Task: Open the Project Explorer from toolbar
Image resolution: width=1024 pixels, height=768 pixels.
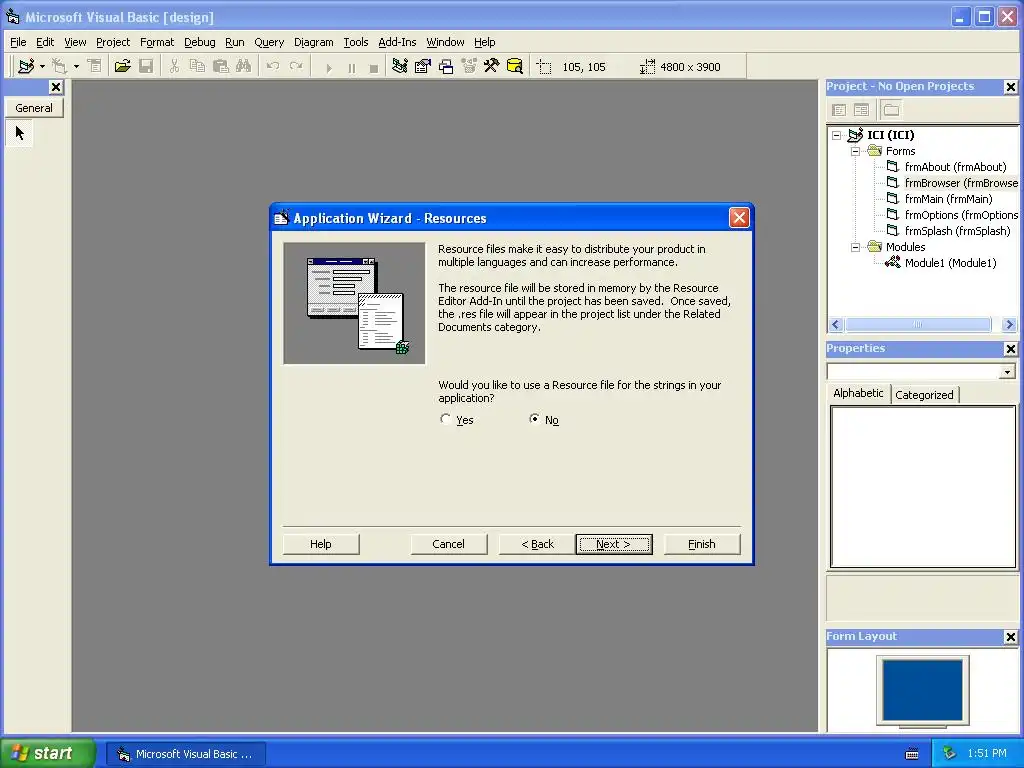Action: (400, 66)
